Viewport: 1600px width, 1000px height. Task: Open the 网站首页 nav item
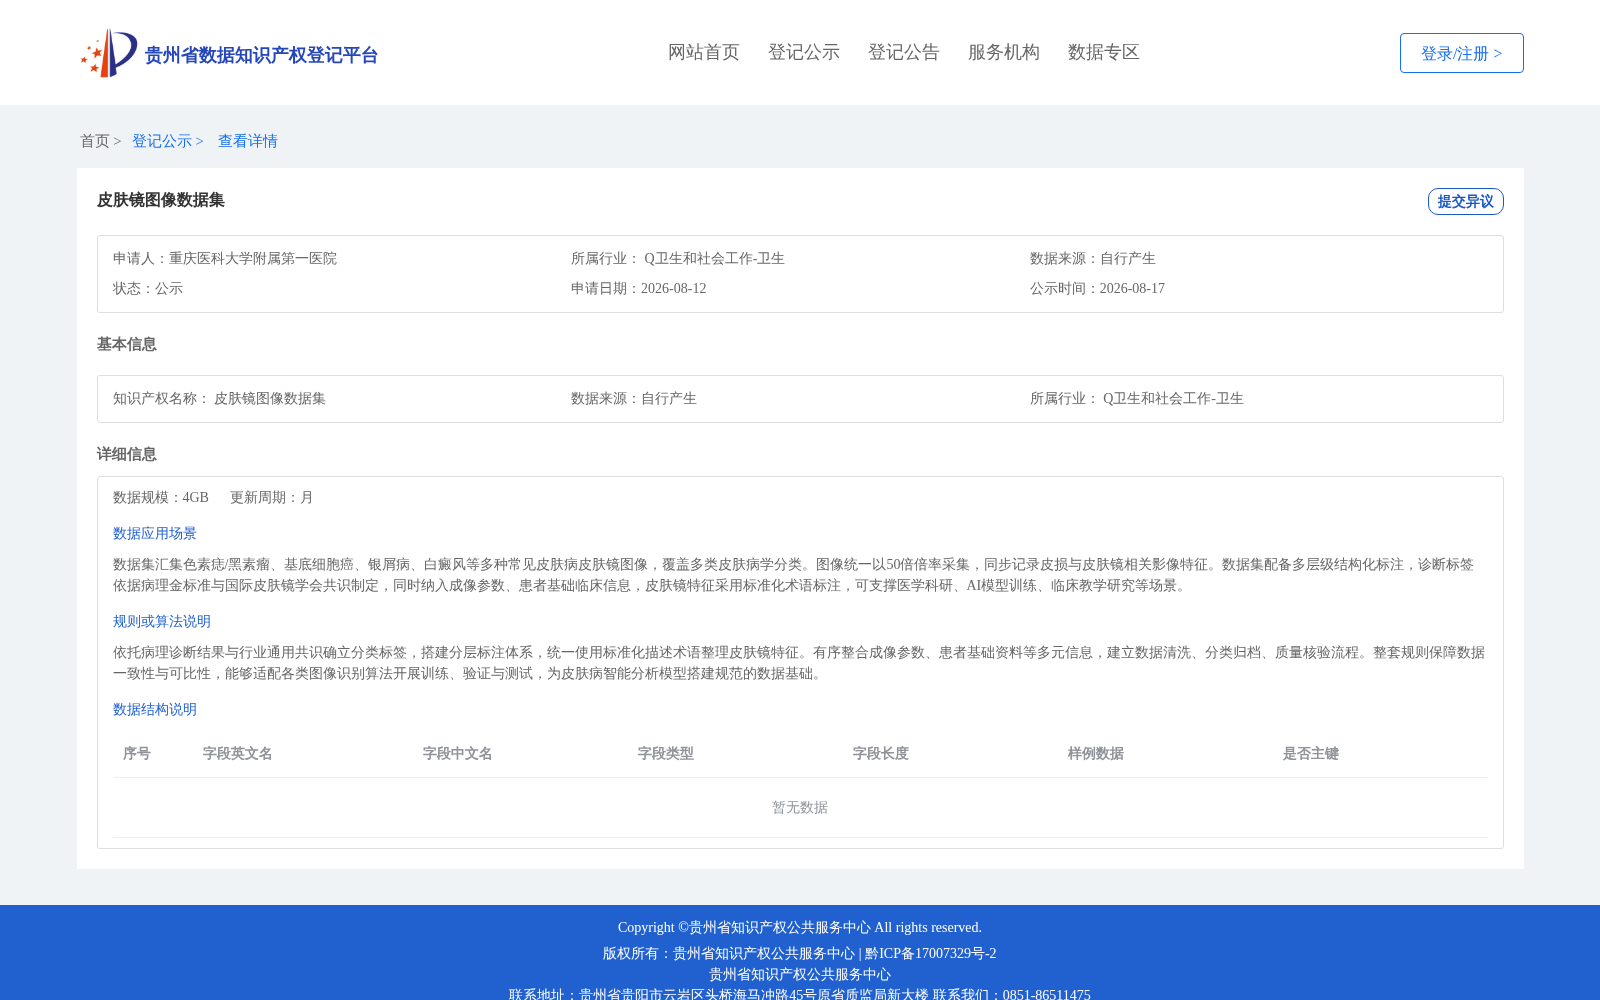coord(704,52)
